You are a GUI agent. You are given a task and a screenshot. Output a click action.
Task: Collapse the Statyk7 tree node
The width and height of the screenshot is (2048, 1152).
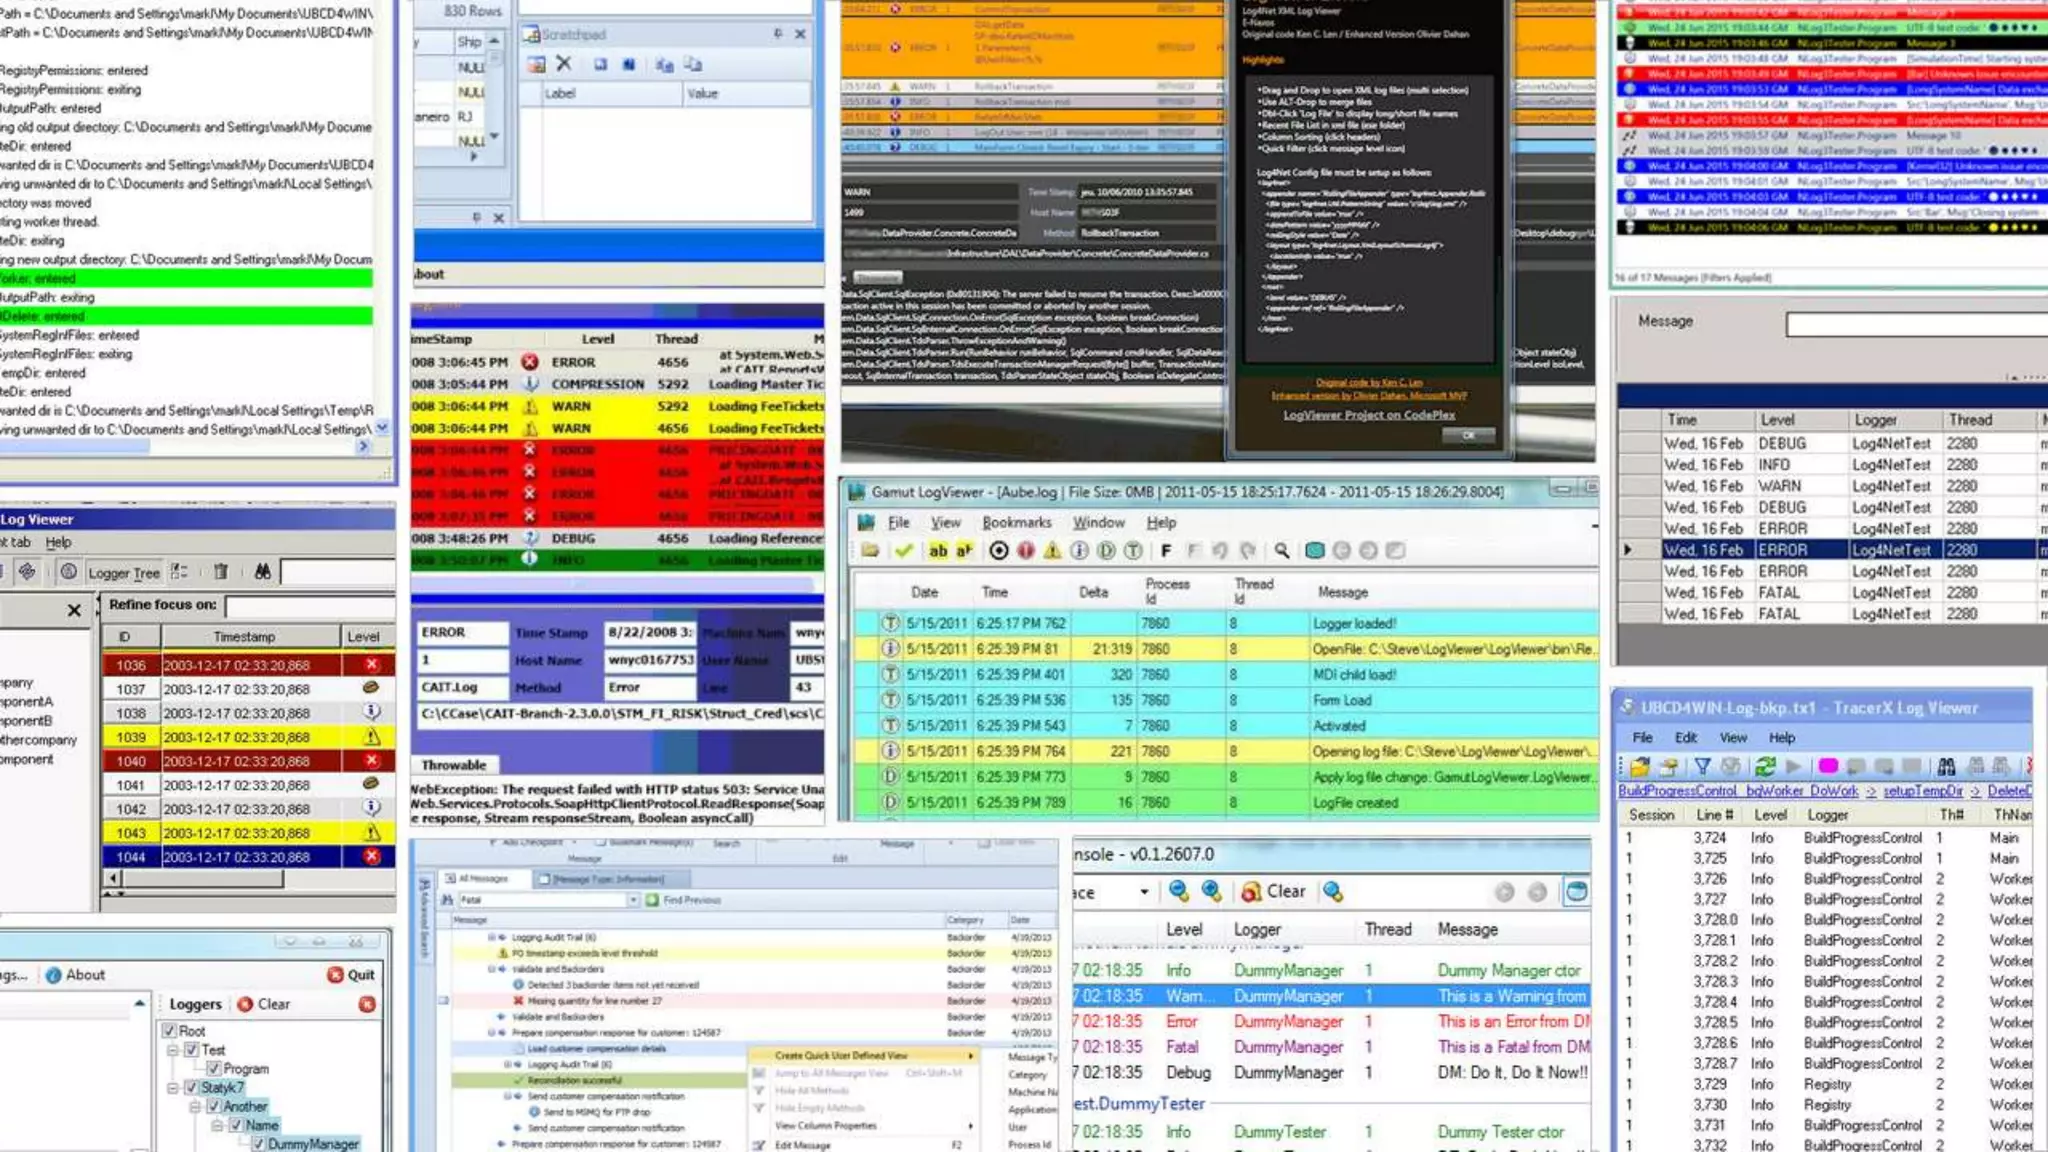tap(173, 1088)
